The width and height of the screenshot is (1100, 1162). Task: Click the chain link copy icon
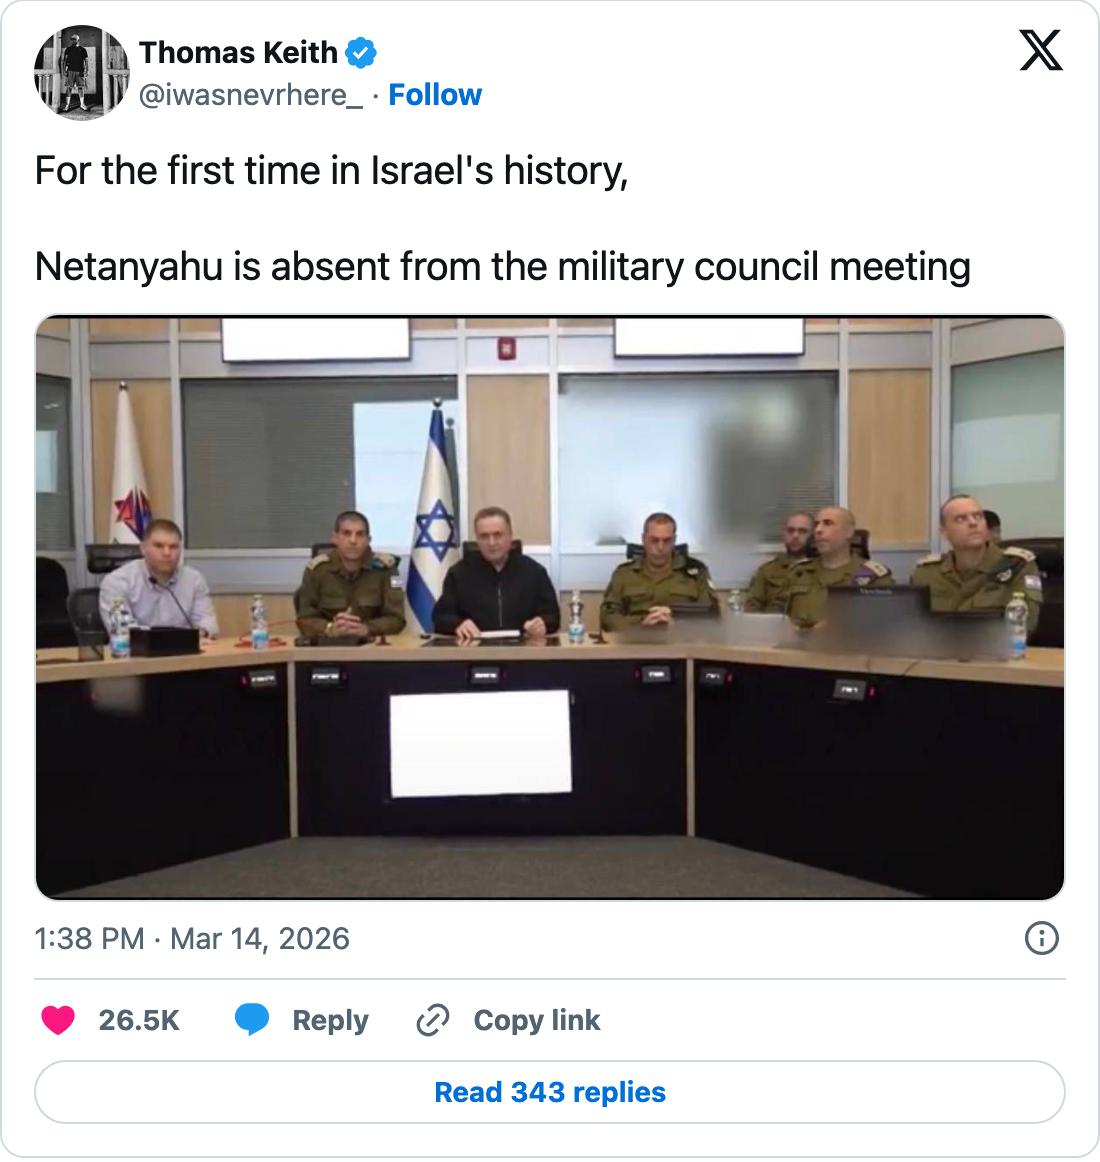[433, 1020]
